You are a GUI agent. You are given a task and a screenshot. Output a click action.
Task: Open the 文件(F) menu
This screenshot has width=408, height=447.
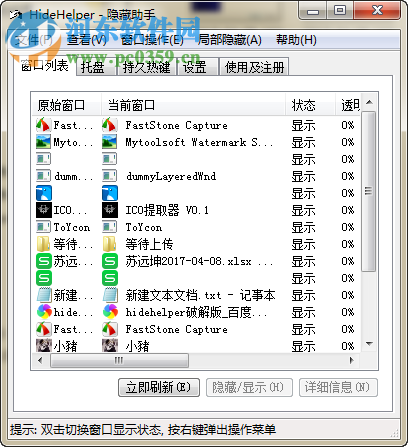click(34, 40)
